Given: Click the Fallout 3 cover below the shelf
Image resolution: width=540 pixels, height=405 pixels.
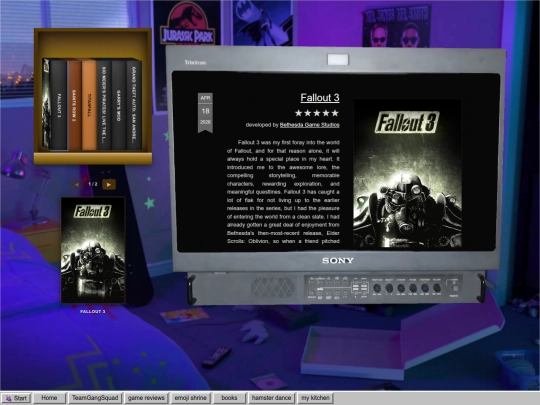Looking at the screenshot, I should point(93,250).
